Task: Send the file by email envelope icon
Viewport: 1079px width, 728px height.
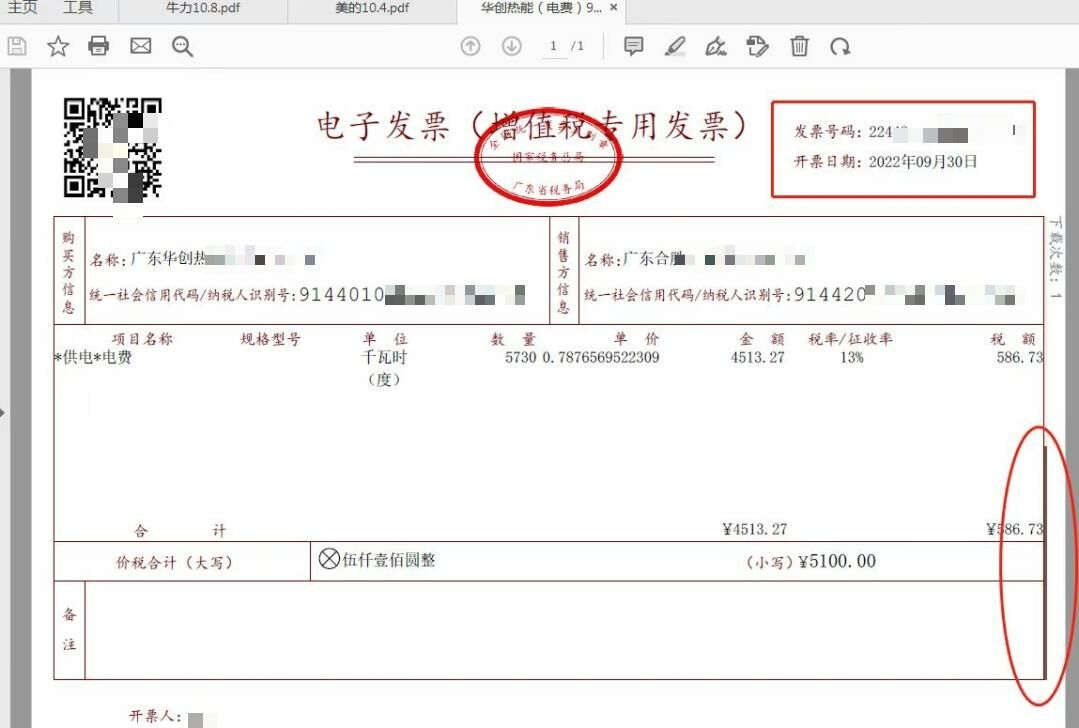Action: (140, 46)
